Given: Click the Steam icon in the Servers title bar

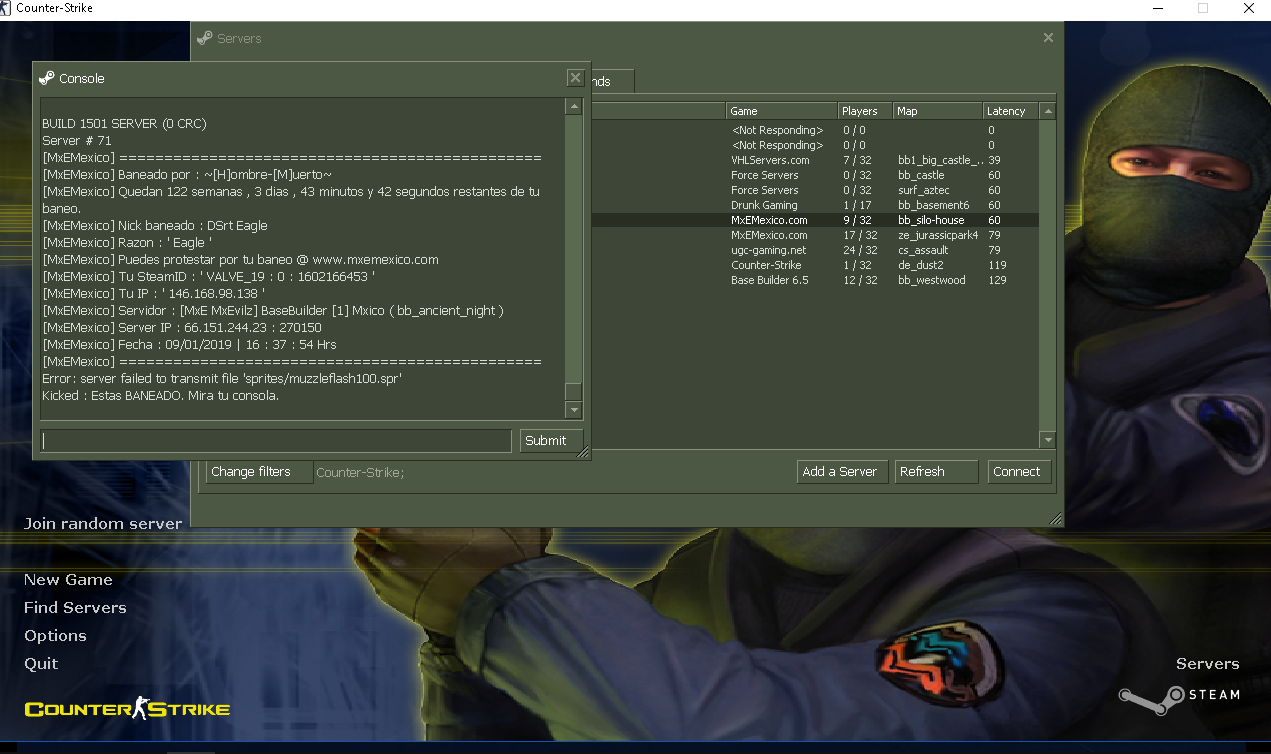Looking at the screenshot, I should pyautogui.click(x=205, y=38).
